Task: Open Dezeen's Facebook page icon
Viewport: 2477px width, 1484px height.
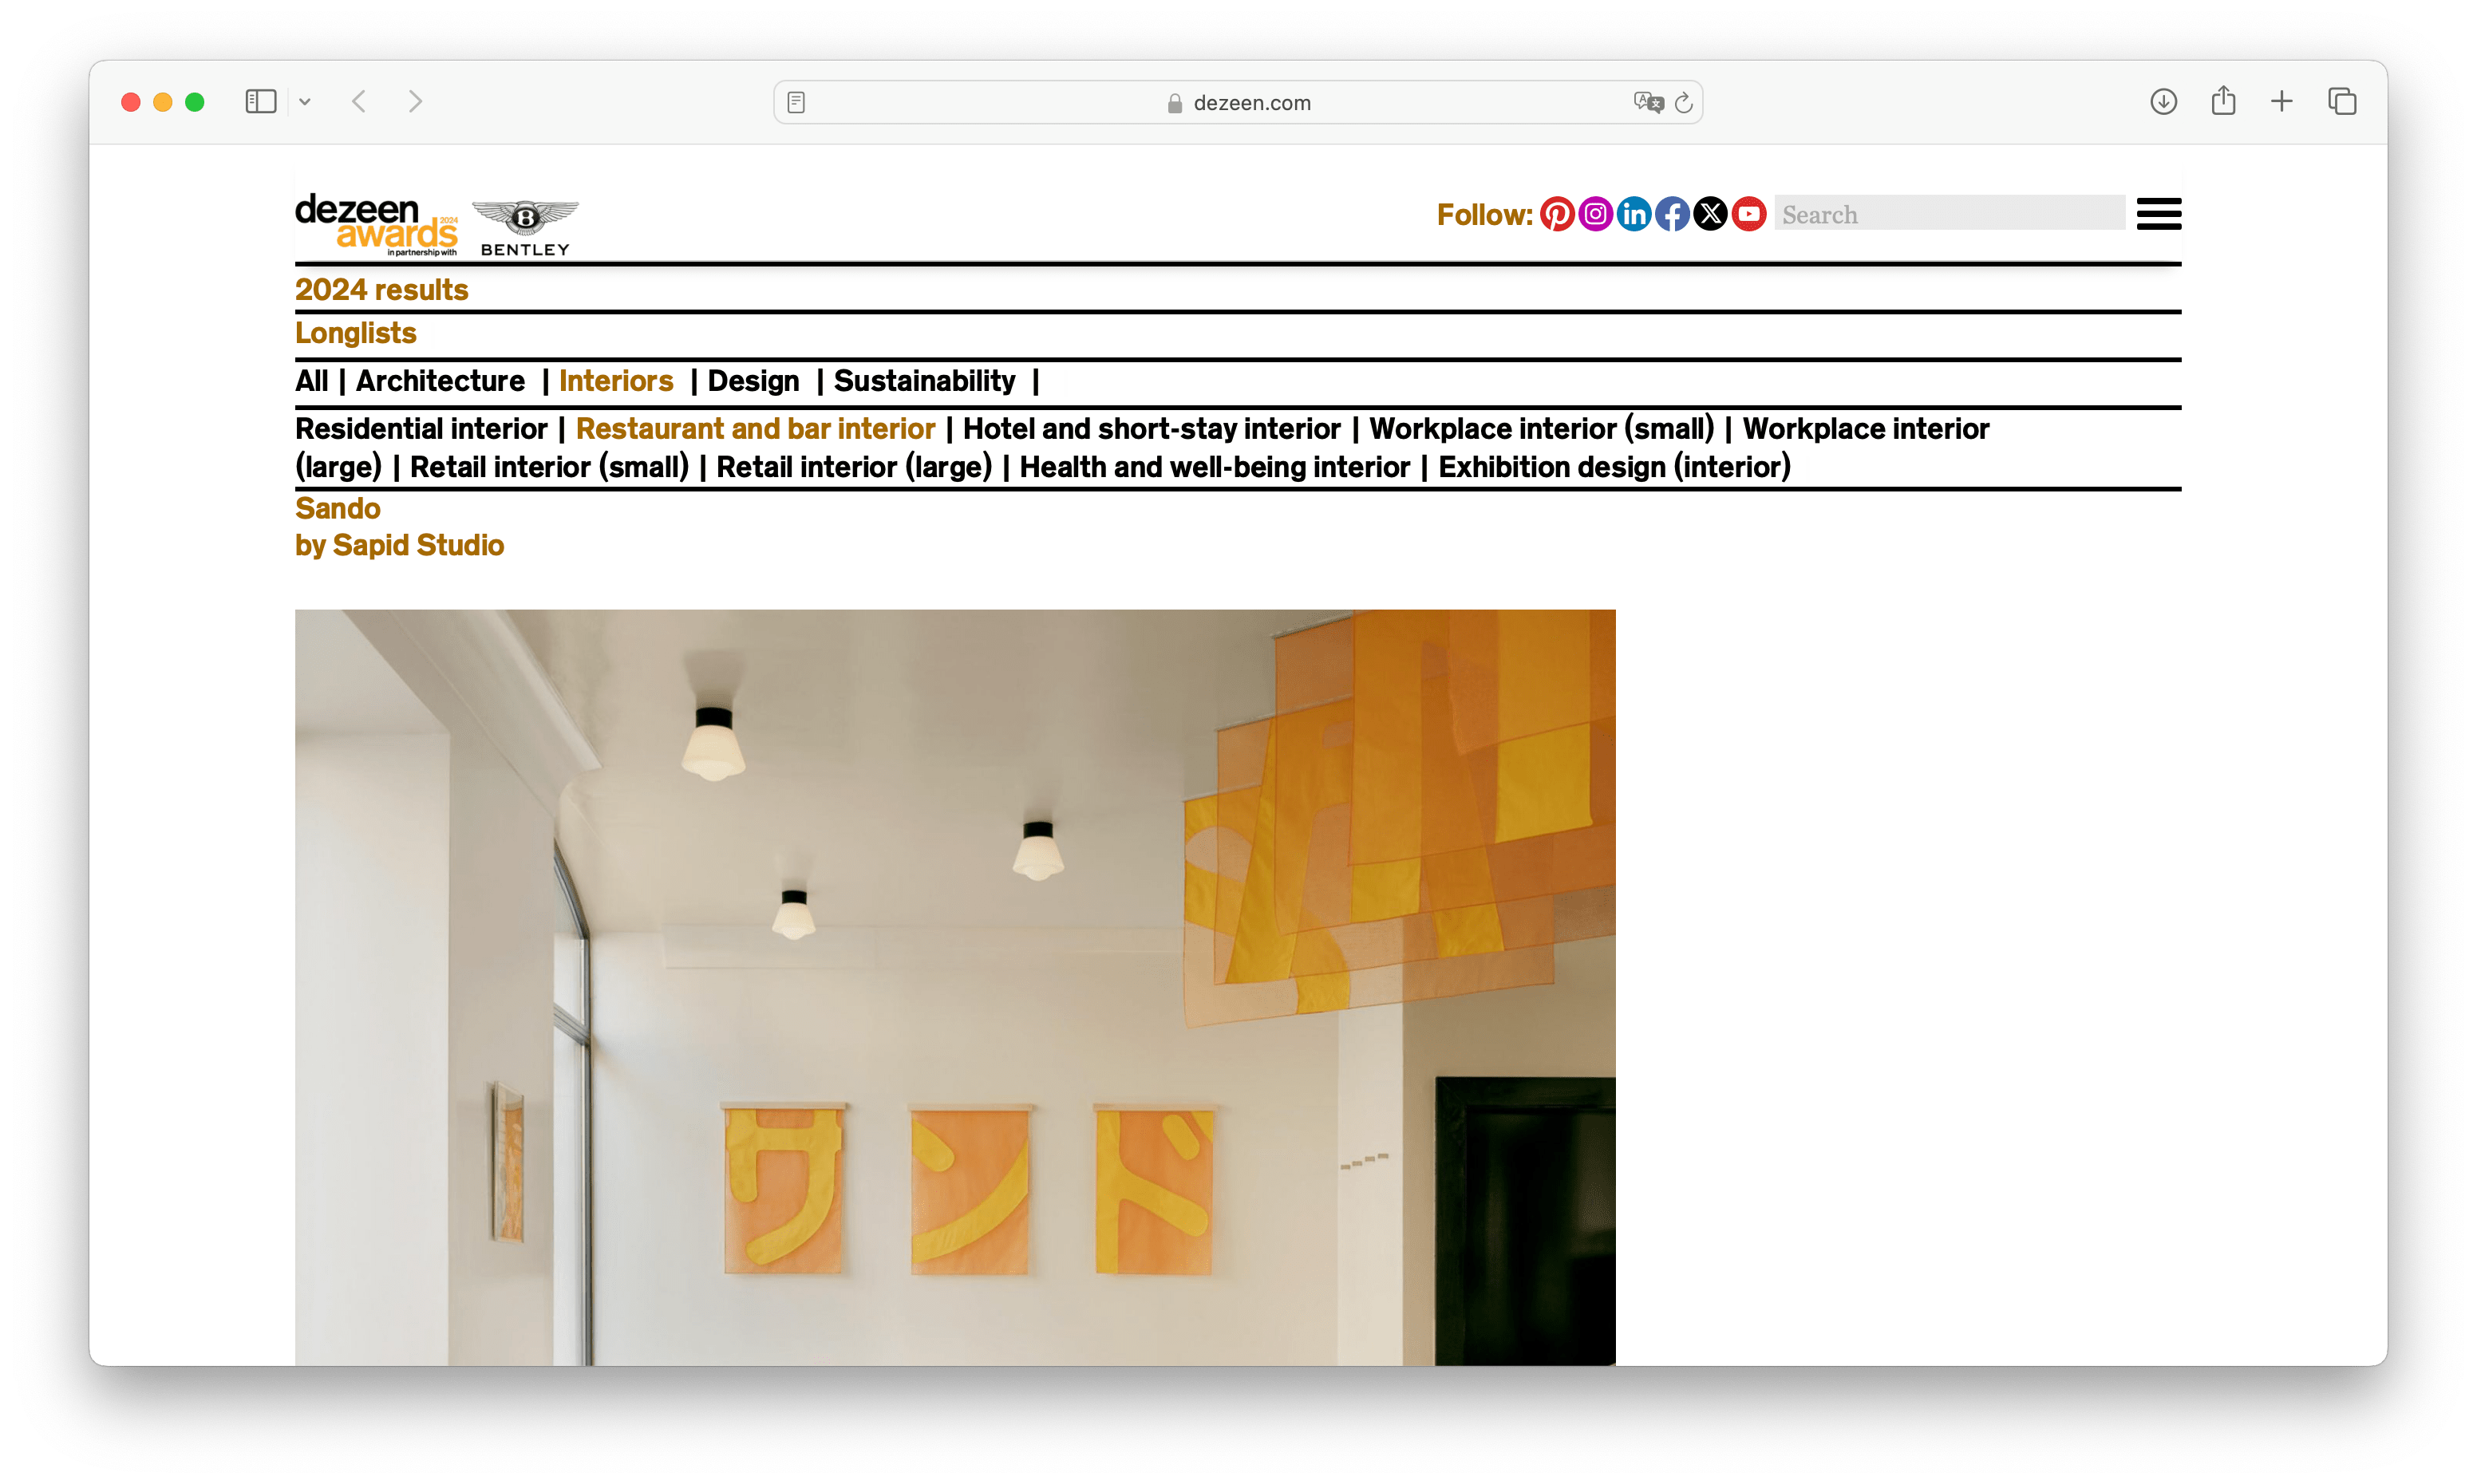Action: pos(1672,214)
